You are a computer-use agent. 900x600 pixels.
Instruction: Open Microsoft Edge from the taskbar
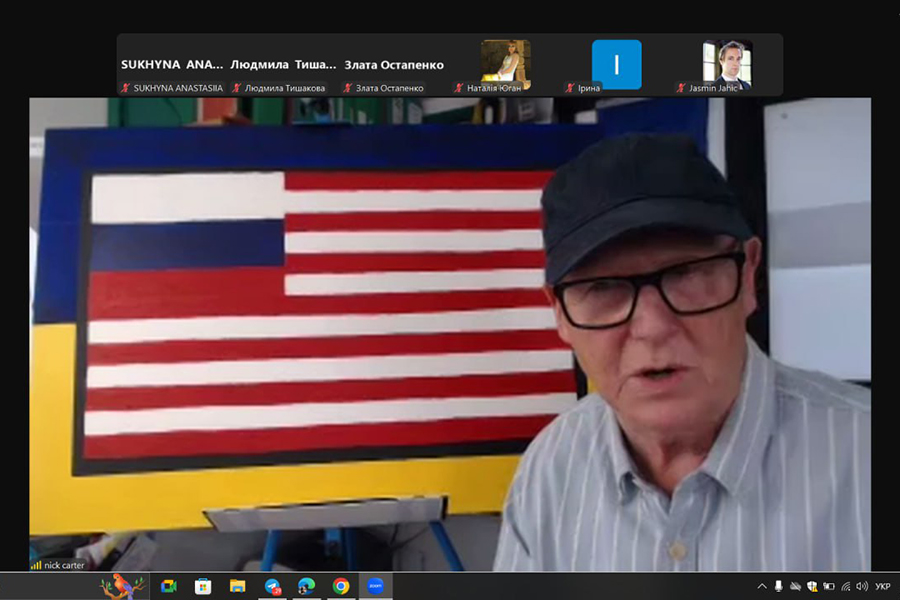pos(307,586)
